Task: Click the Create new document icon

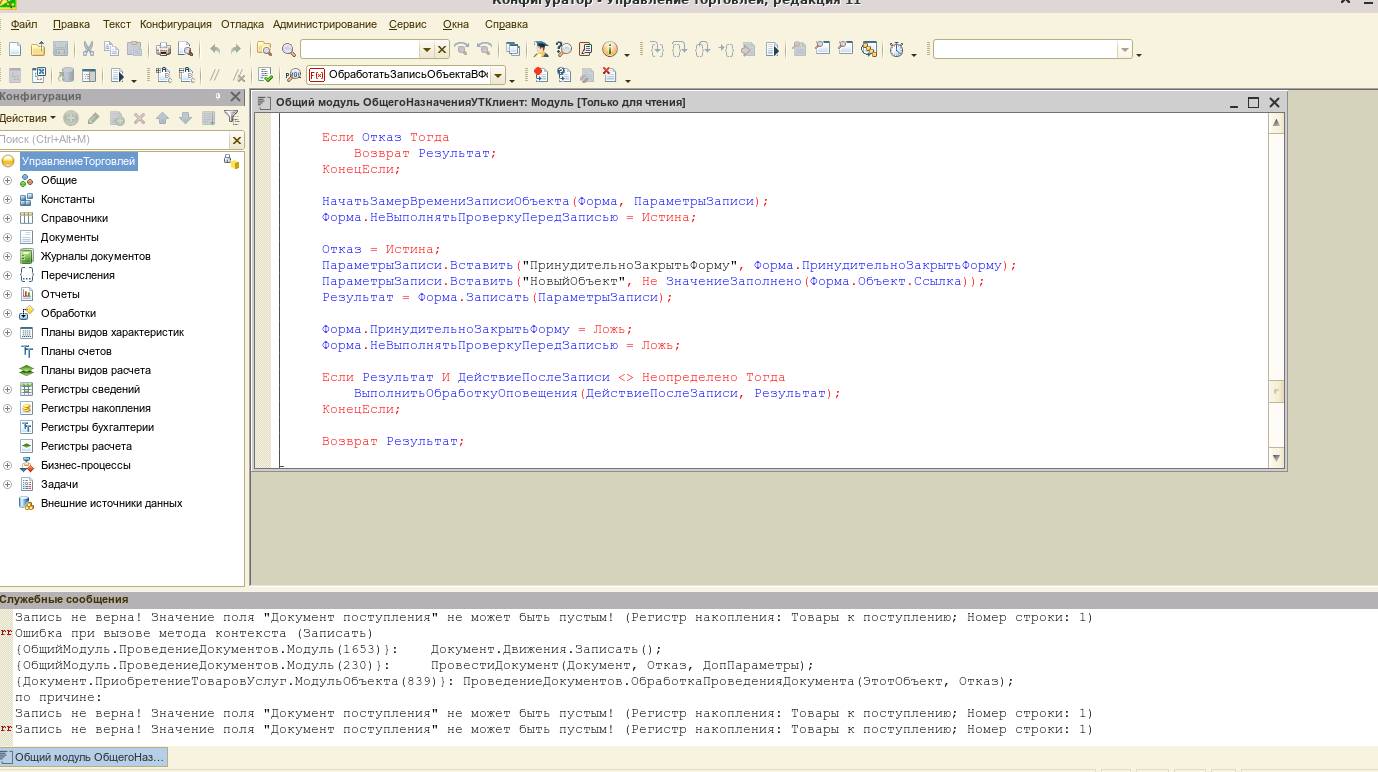Action: [15, 49]
